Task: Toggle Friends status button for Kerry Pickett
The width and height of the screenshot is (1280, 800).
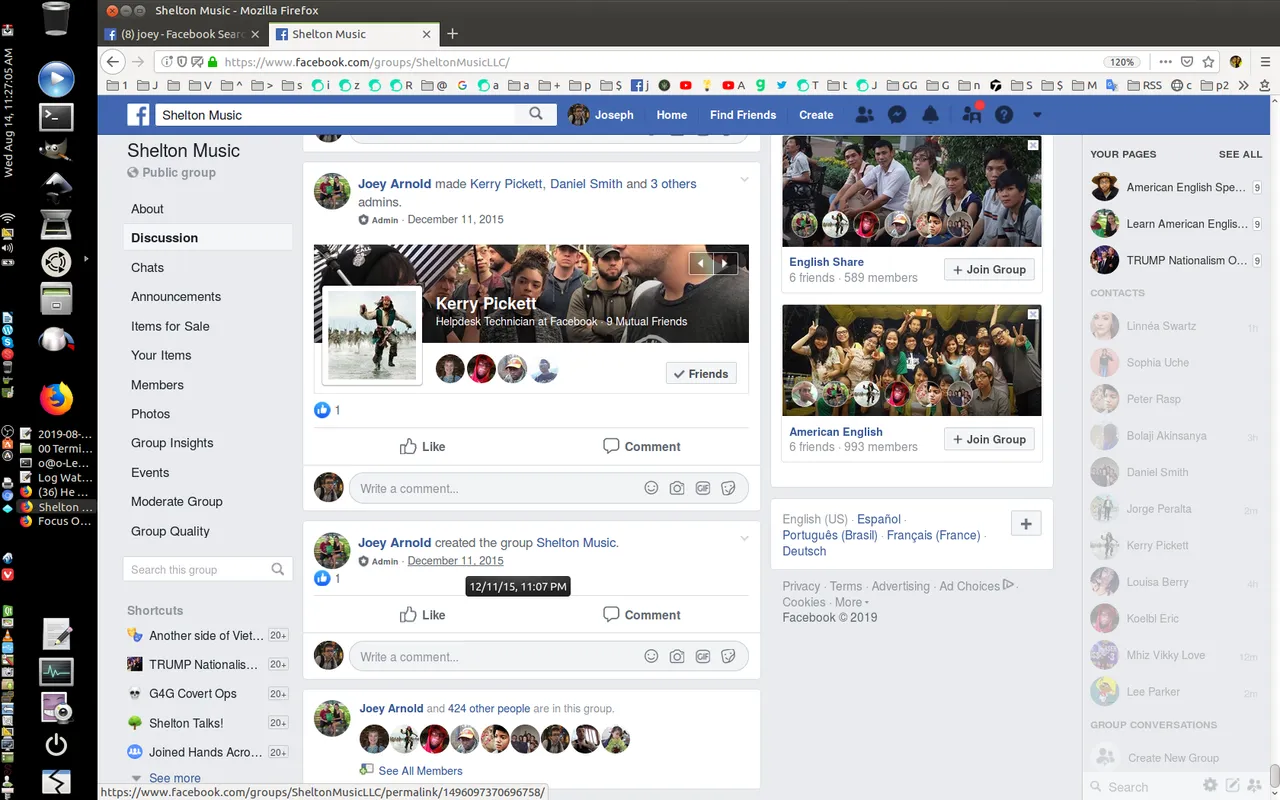Action: (701, 374)
